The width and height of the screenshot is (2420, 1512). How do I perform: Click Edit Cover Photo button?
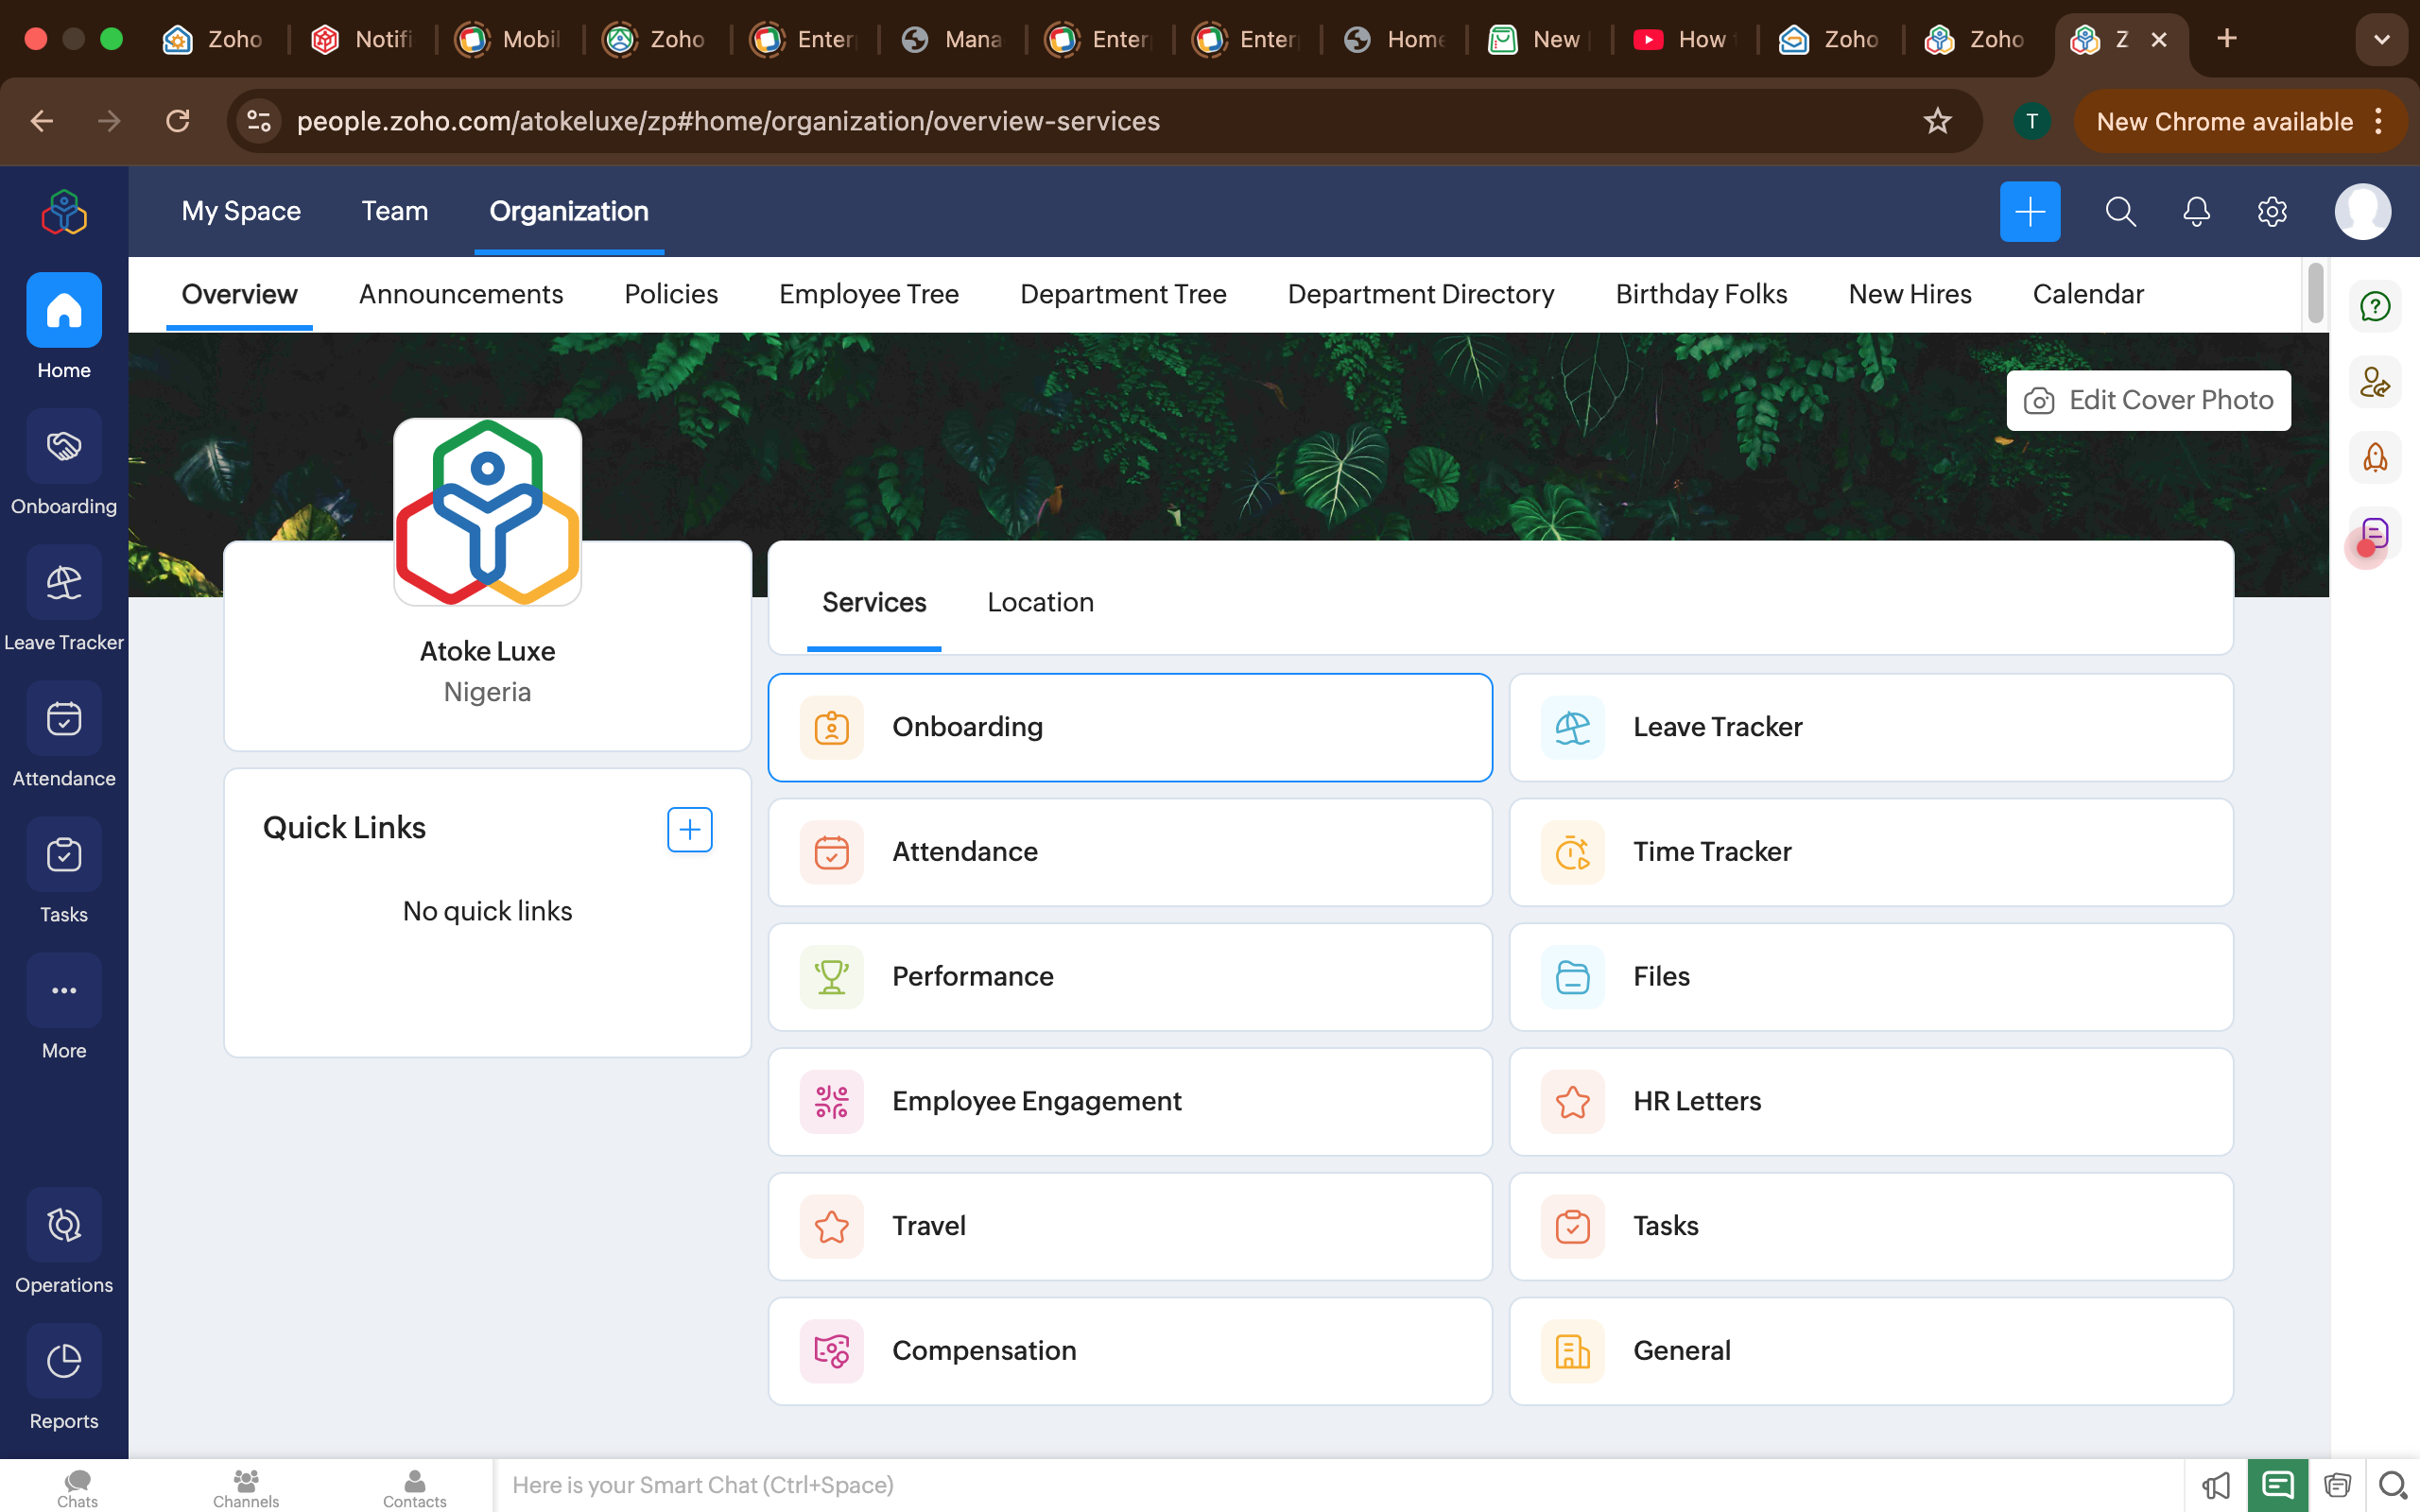(2148, 400)
